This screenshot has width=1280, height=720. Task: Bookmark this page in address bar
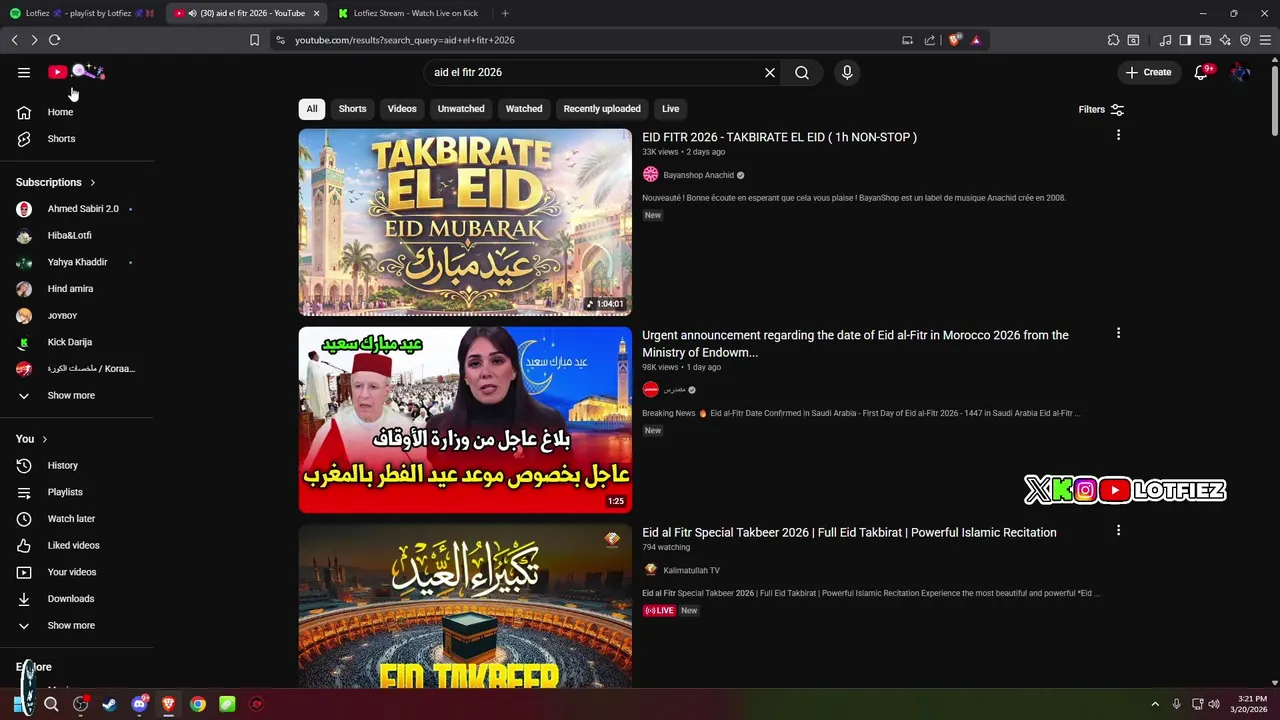coord(254,40)
